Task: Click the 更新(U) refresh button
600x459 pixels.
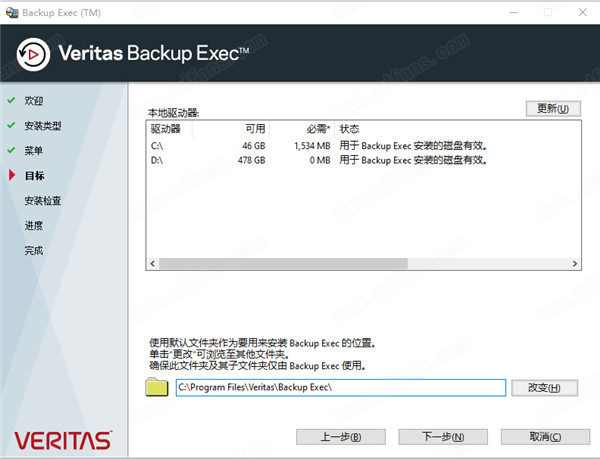Action: point(553,109)
